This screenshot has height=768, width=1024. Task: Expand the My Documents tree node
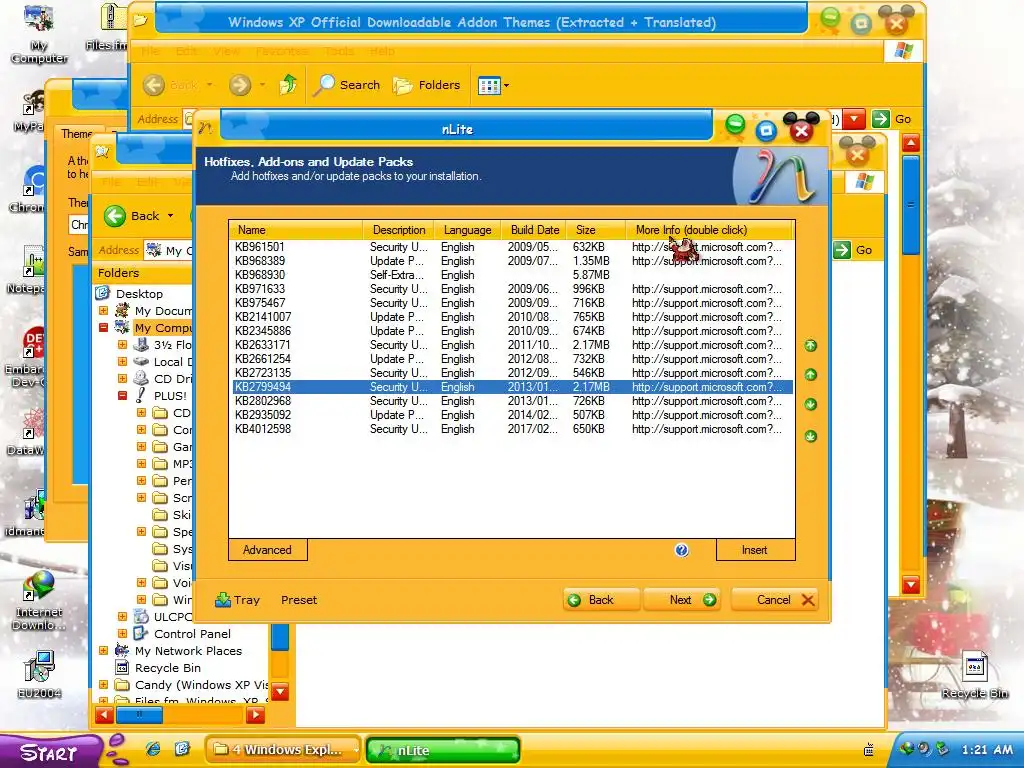coord(103,311)
